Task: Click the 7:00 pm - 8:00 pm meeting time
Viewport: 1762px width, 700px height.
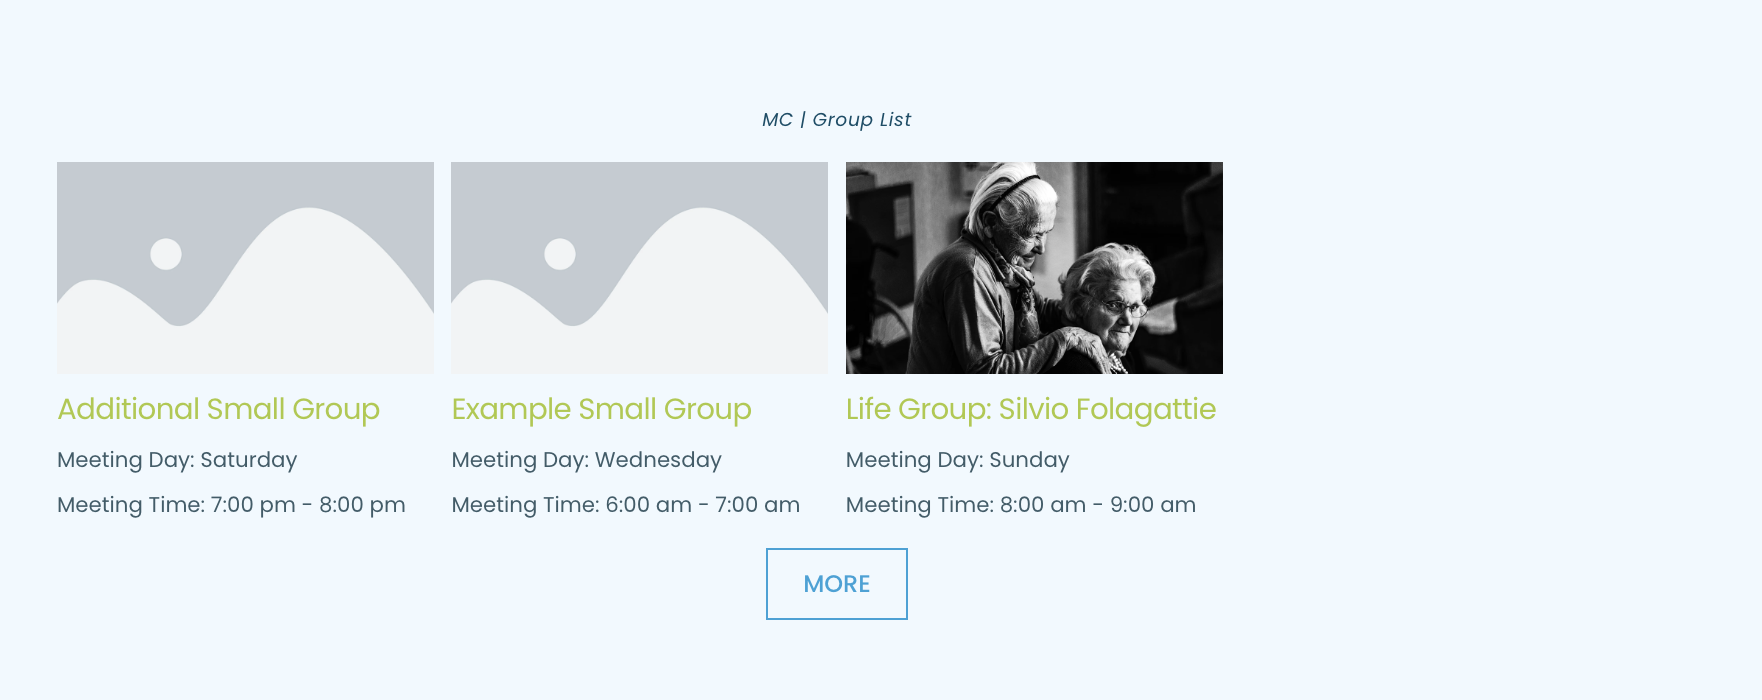Action: 232,505
